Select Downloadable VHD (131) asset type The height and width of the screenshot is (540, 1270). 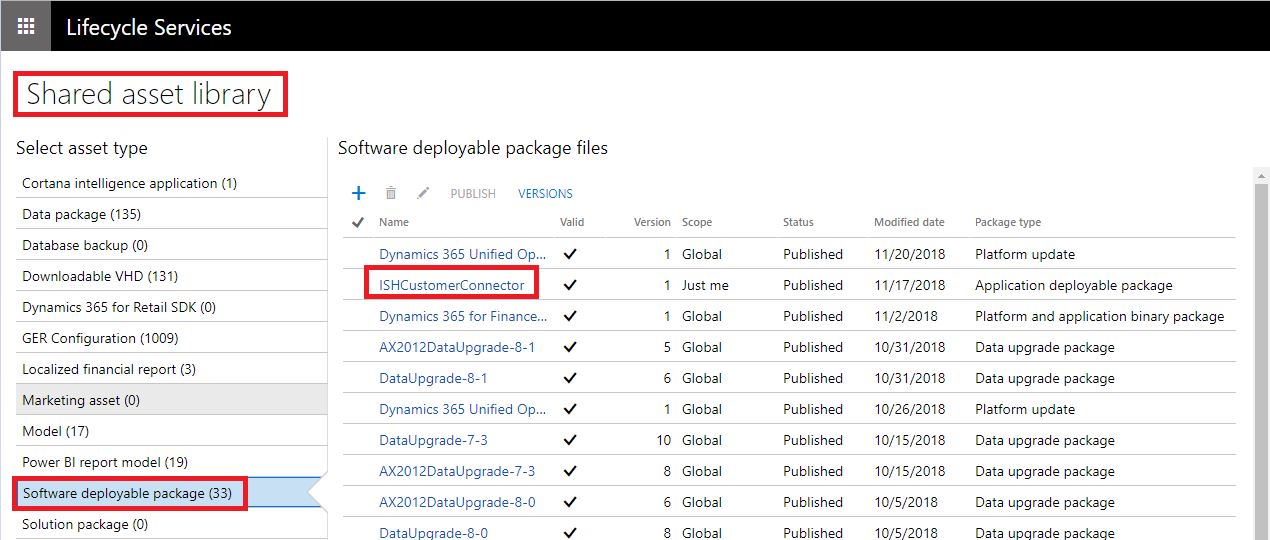[x=171, y=276]
